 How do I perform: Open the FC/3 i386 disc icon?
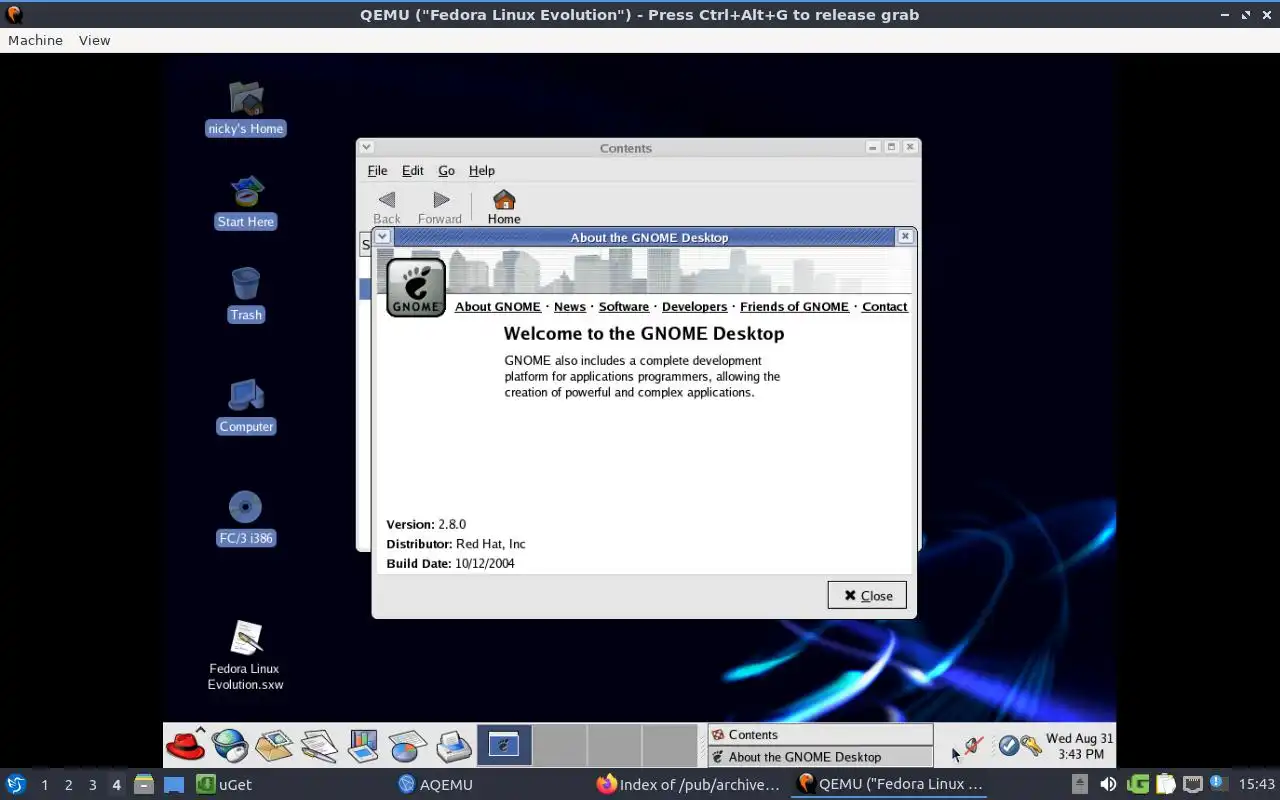246,518
